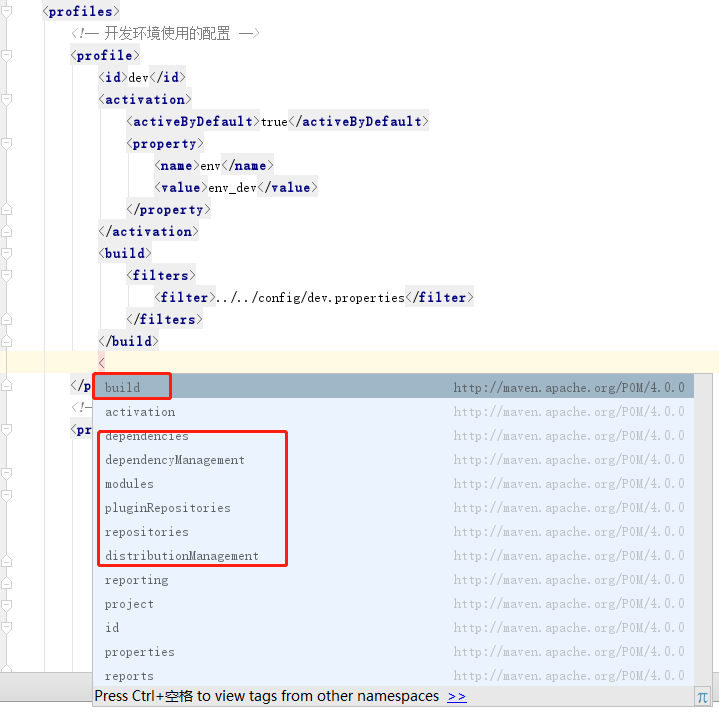
Task: Click the ../../config/dev.properties filter path
Action: [x=310, y=298]
